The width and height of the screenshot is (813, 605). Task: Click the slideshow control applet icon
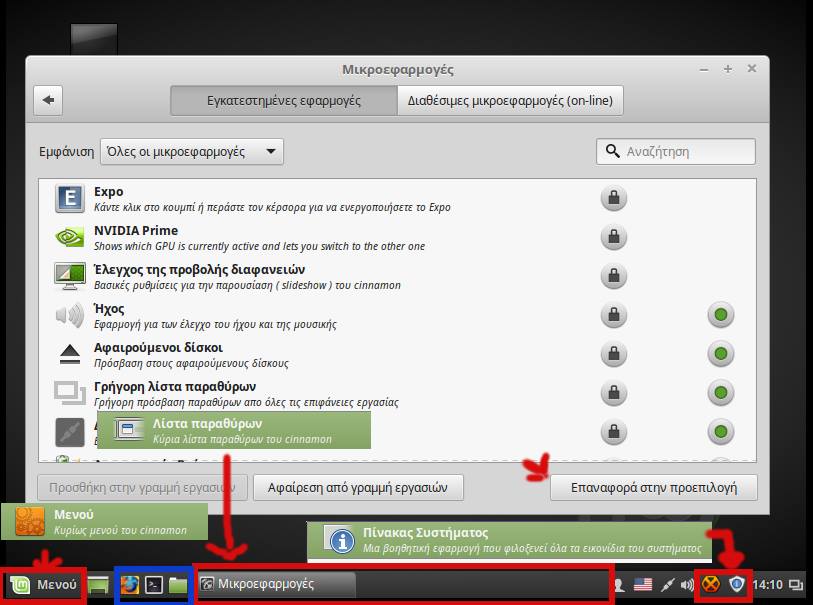[70, 277]
